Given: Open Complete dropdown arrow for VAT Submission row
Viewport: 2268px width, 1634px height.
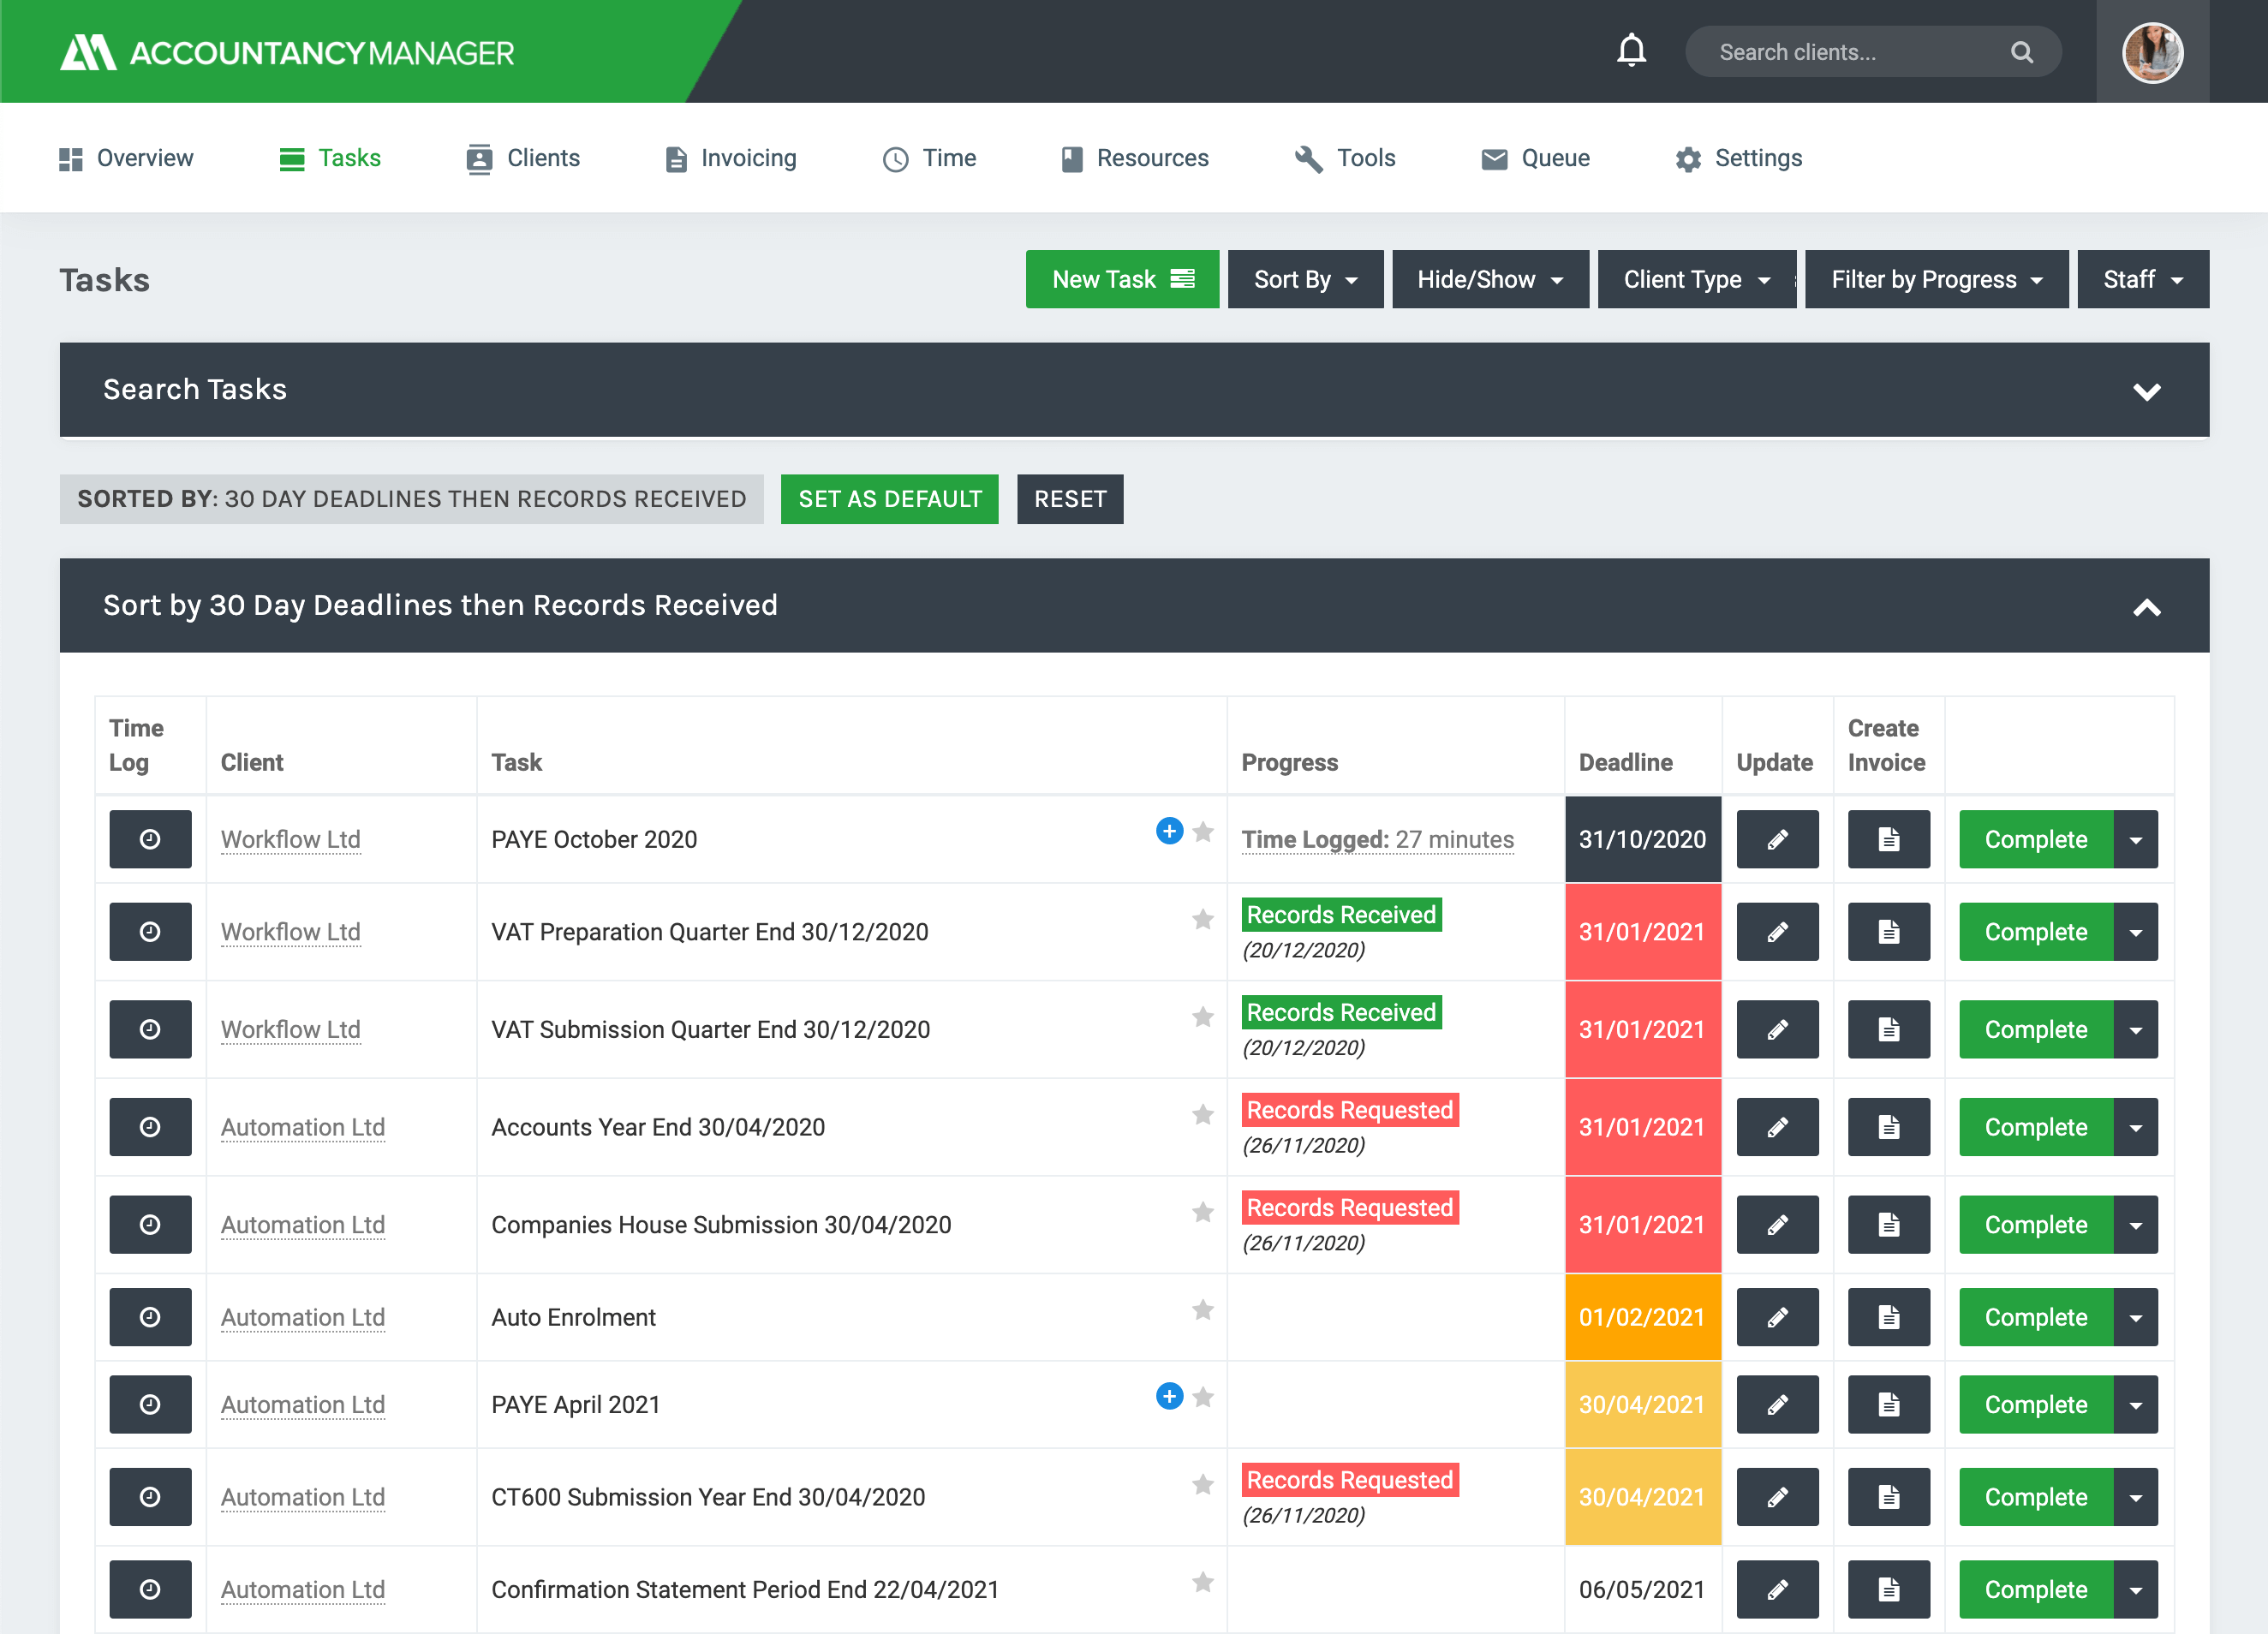Looking at the screenshot, I should [2135, 1029].
